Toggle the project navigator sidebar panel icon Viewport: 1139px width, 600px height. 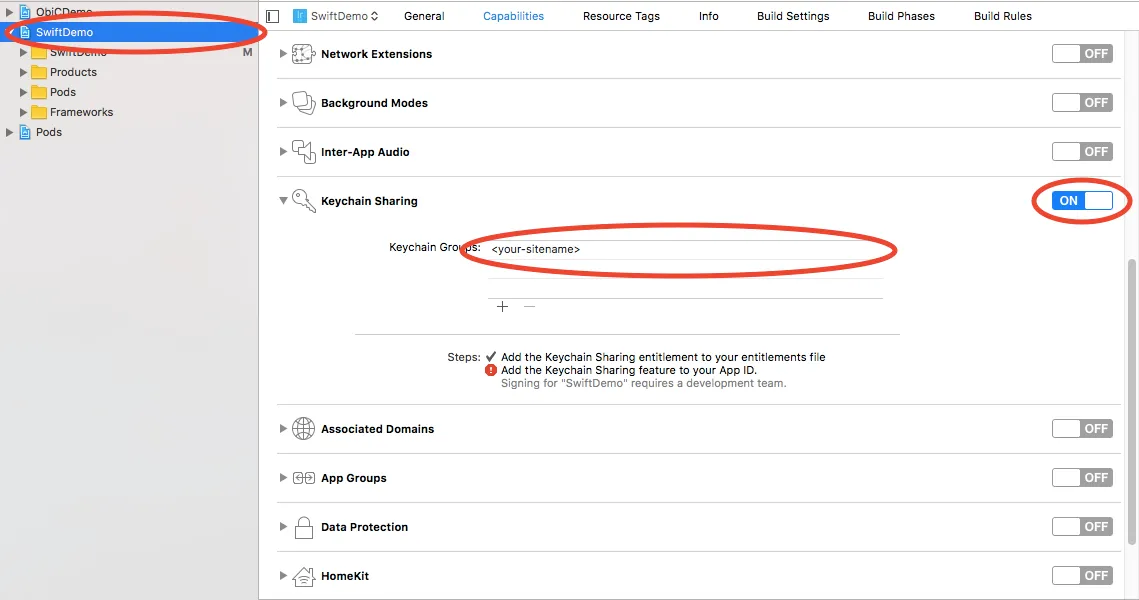(x=272, y=16)
